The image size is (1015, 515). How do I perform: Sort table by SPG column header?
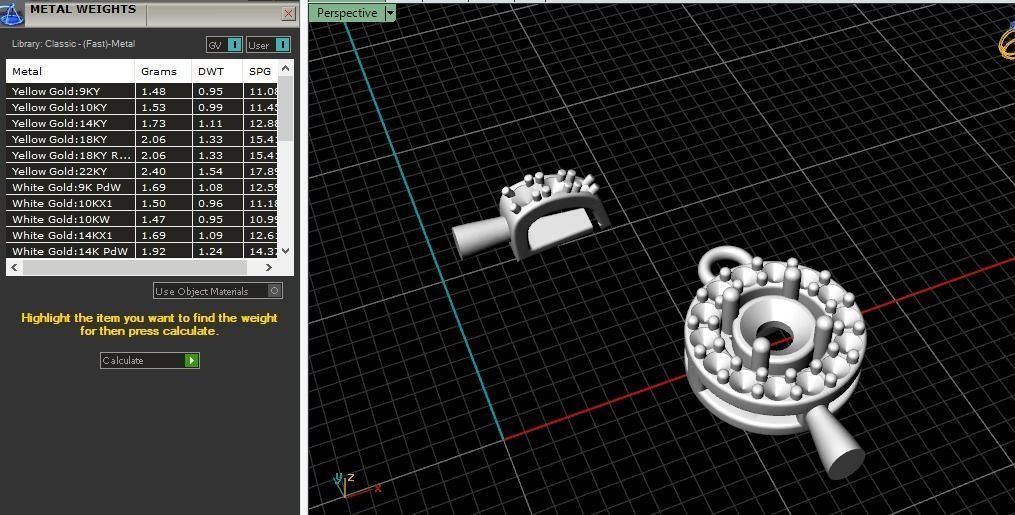(x=260, y=71)
